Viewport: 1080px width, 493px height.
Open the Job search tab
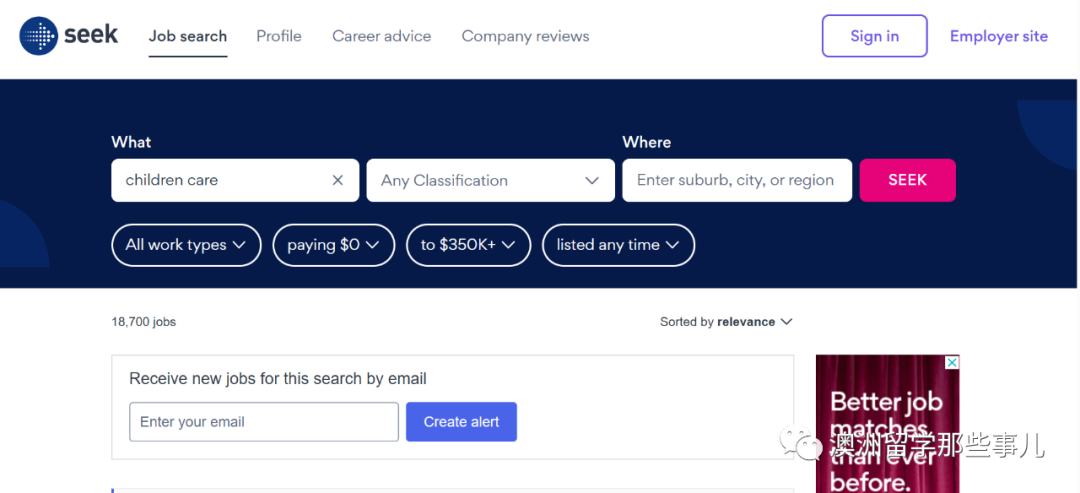pyautogui.click(x=188, y=36)
